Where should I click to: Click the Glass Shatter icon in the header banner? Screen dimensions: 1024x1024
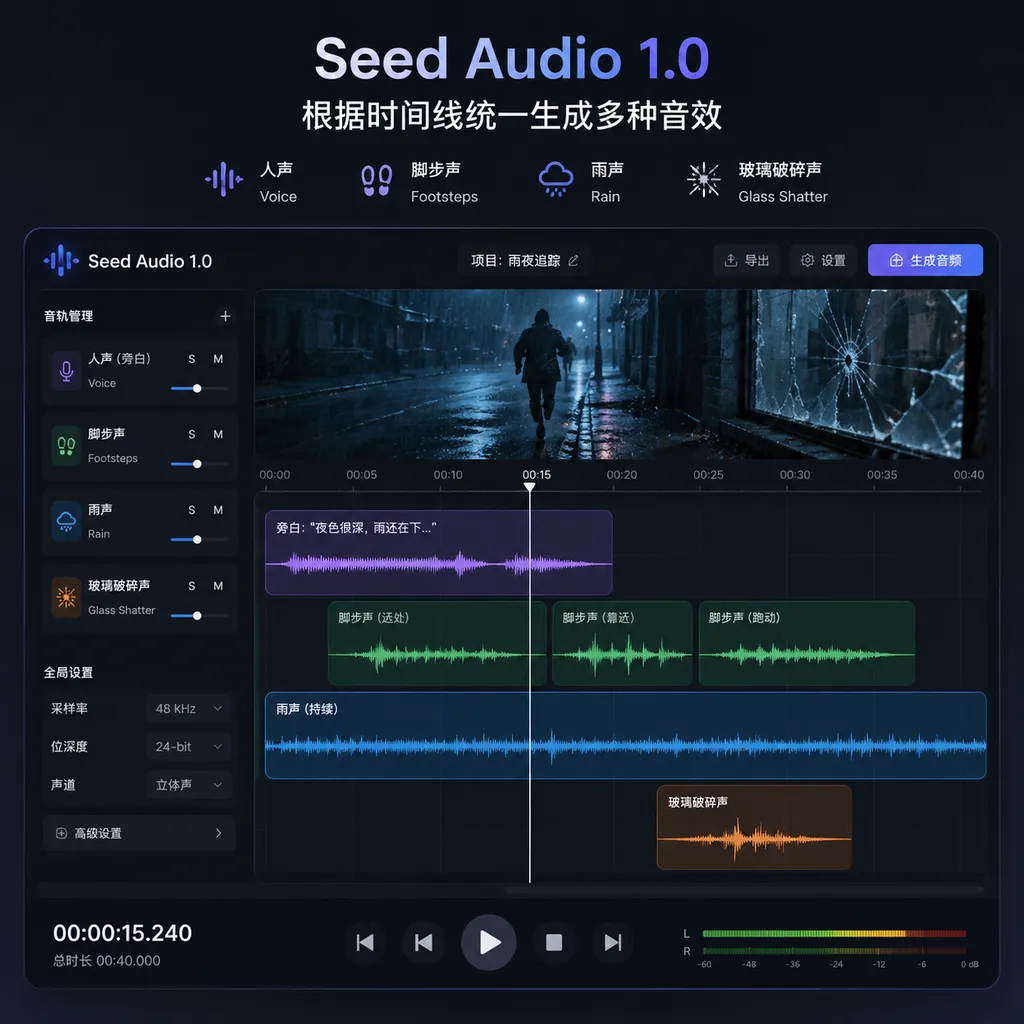(x=703, y=180)
